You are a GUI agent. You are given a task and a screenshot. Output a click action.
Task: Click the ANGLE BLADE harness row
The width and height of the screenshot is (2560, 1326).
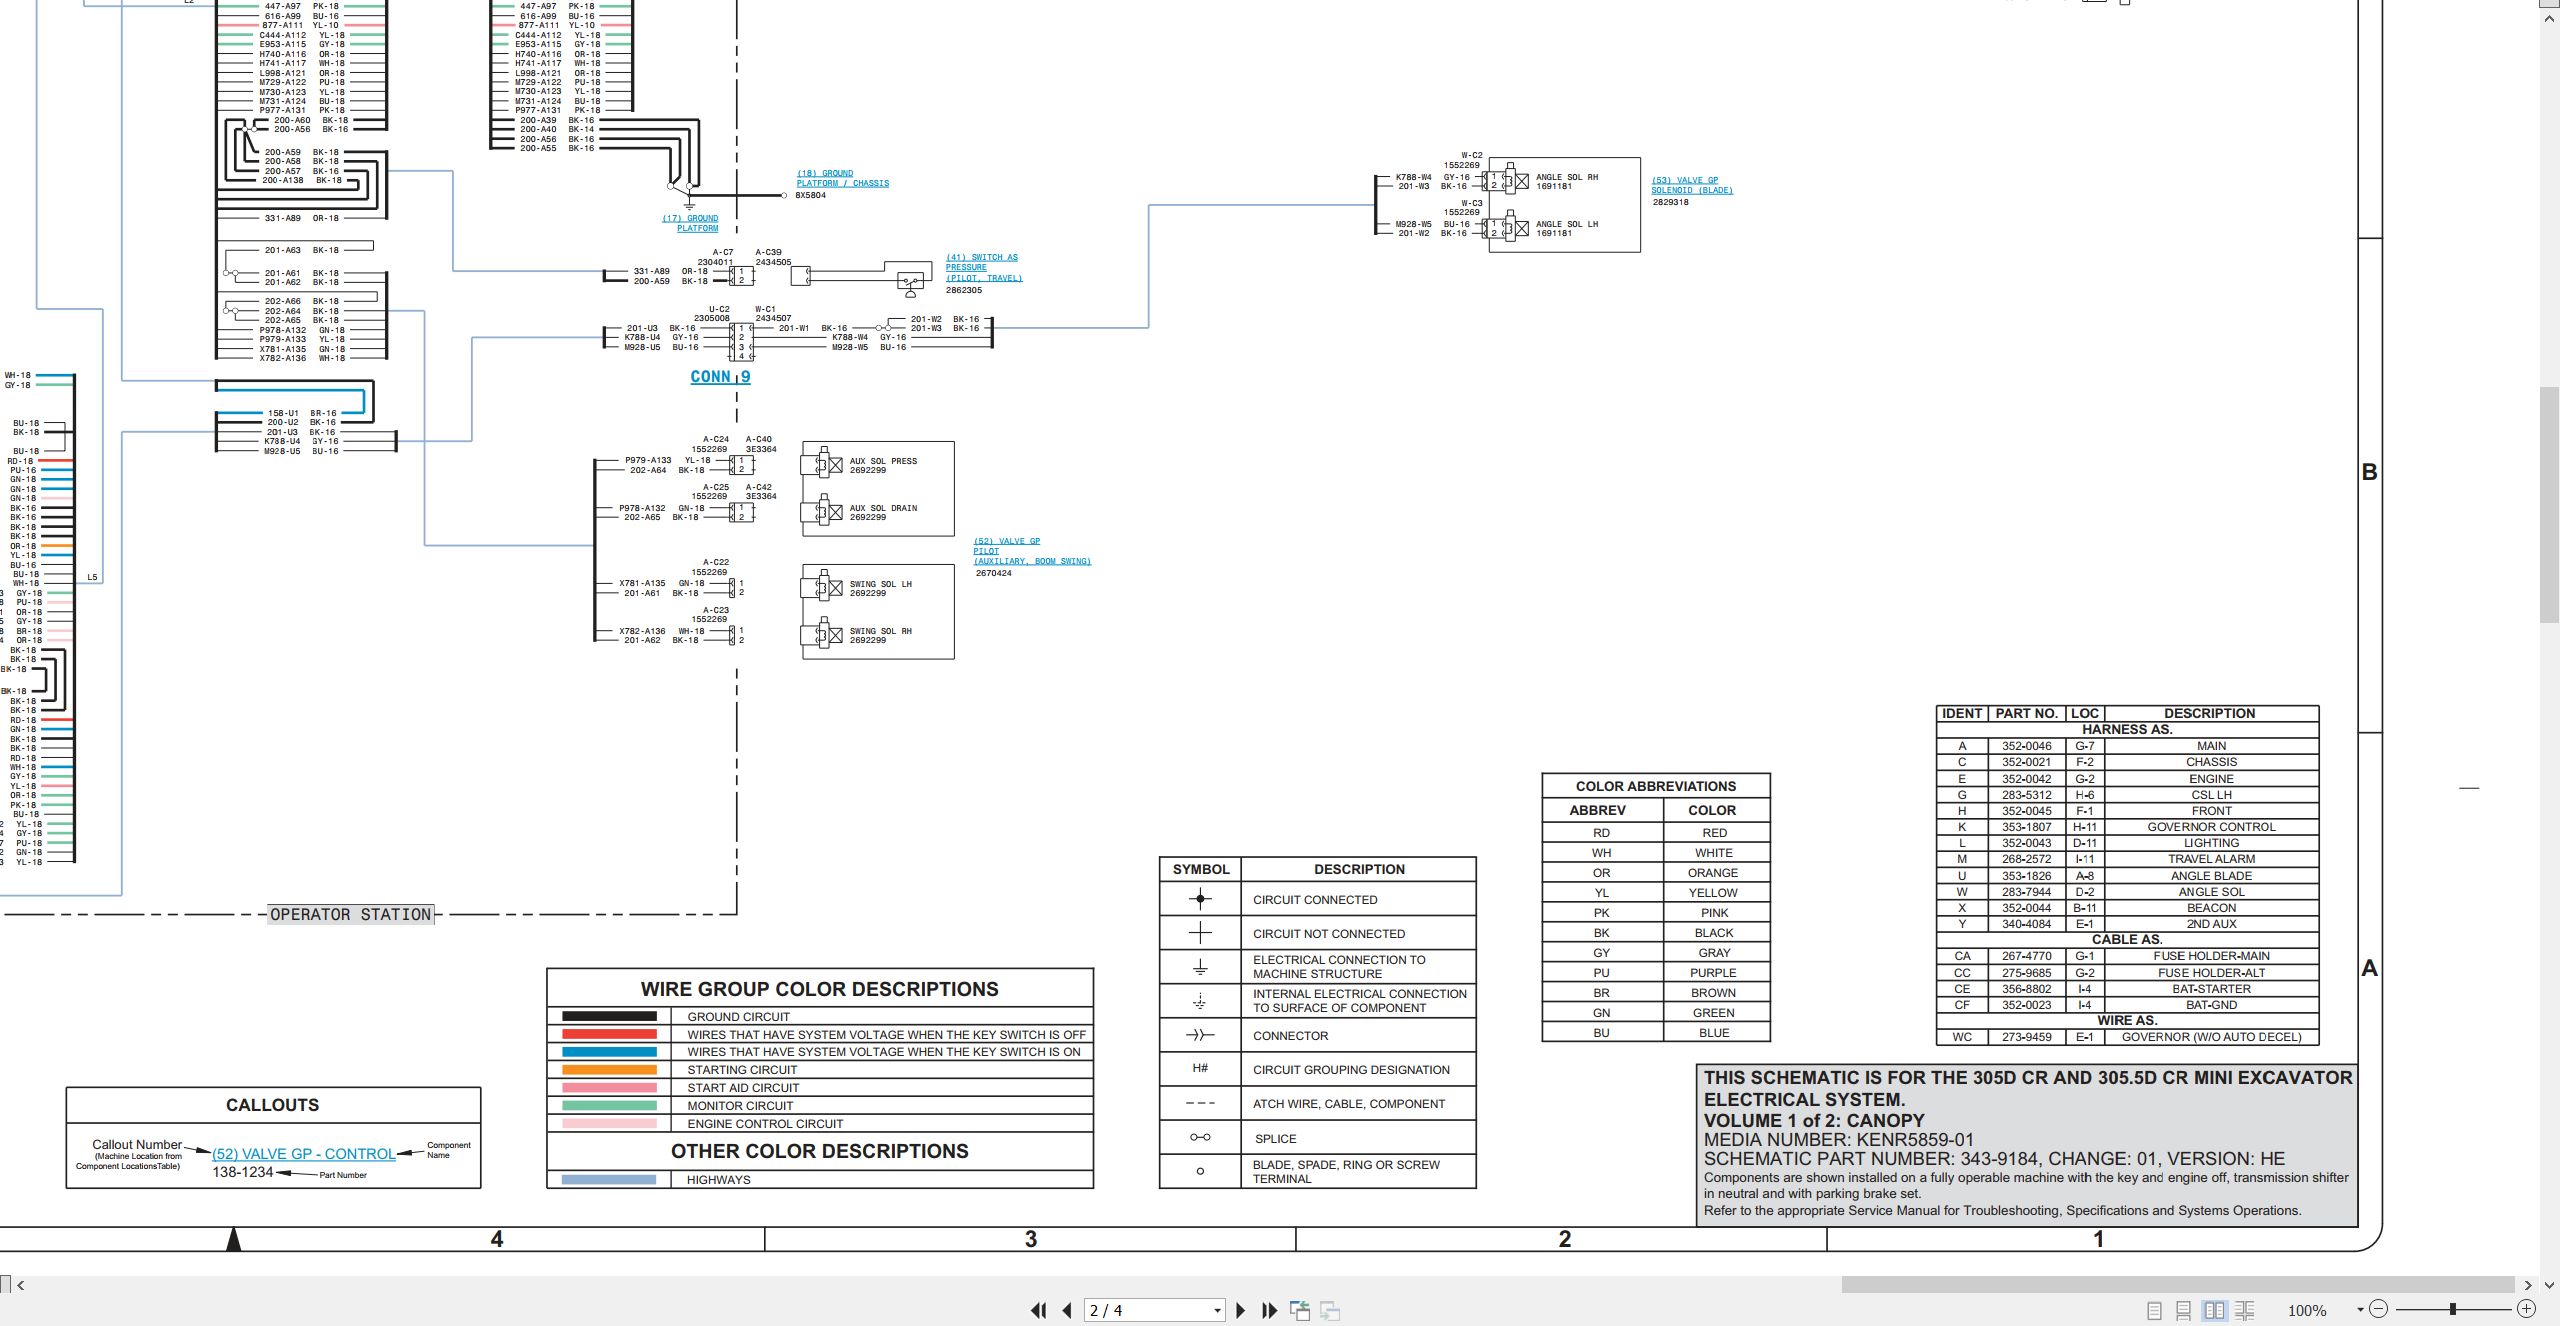2127,876
